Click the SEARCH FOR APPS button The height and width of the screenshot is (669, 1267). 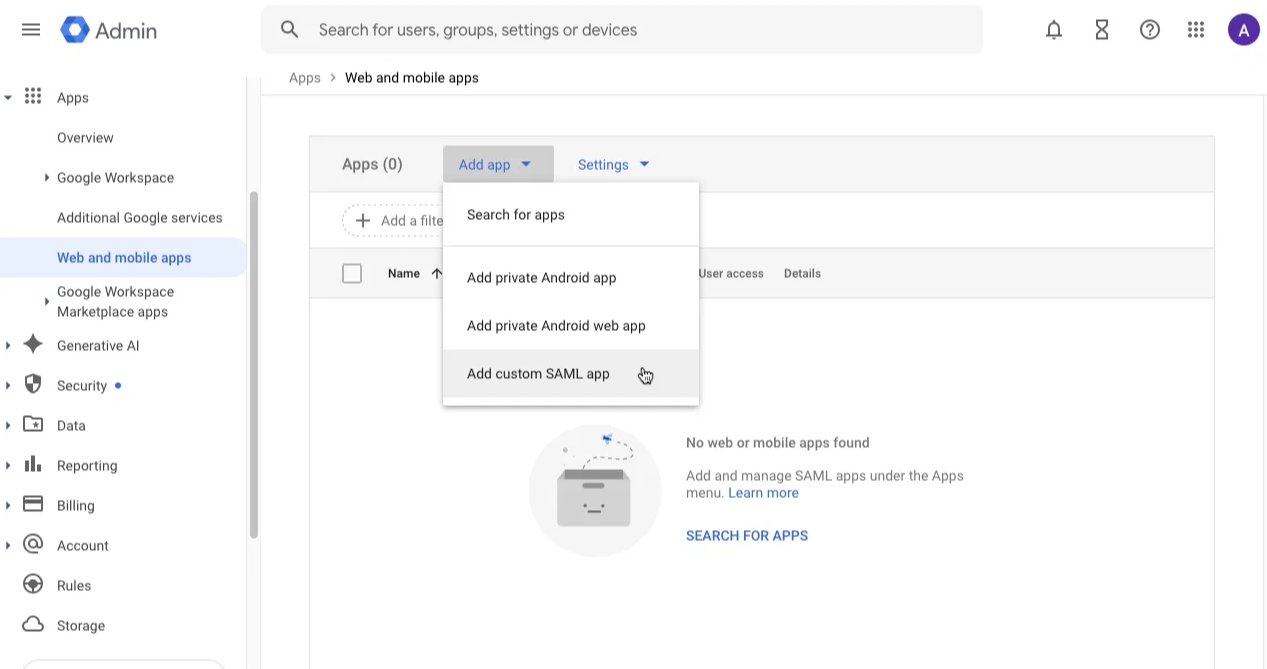pyautogui.click(x=747, y=535)
